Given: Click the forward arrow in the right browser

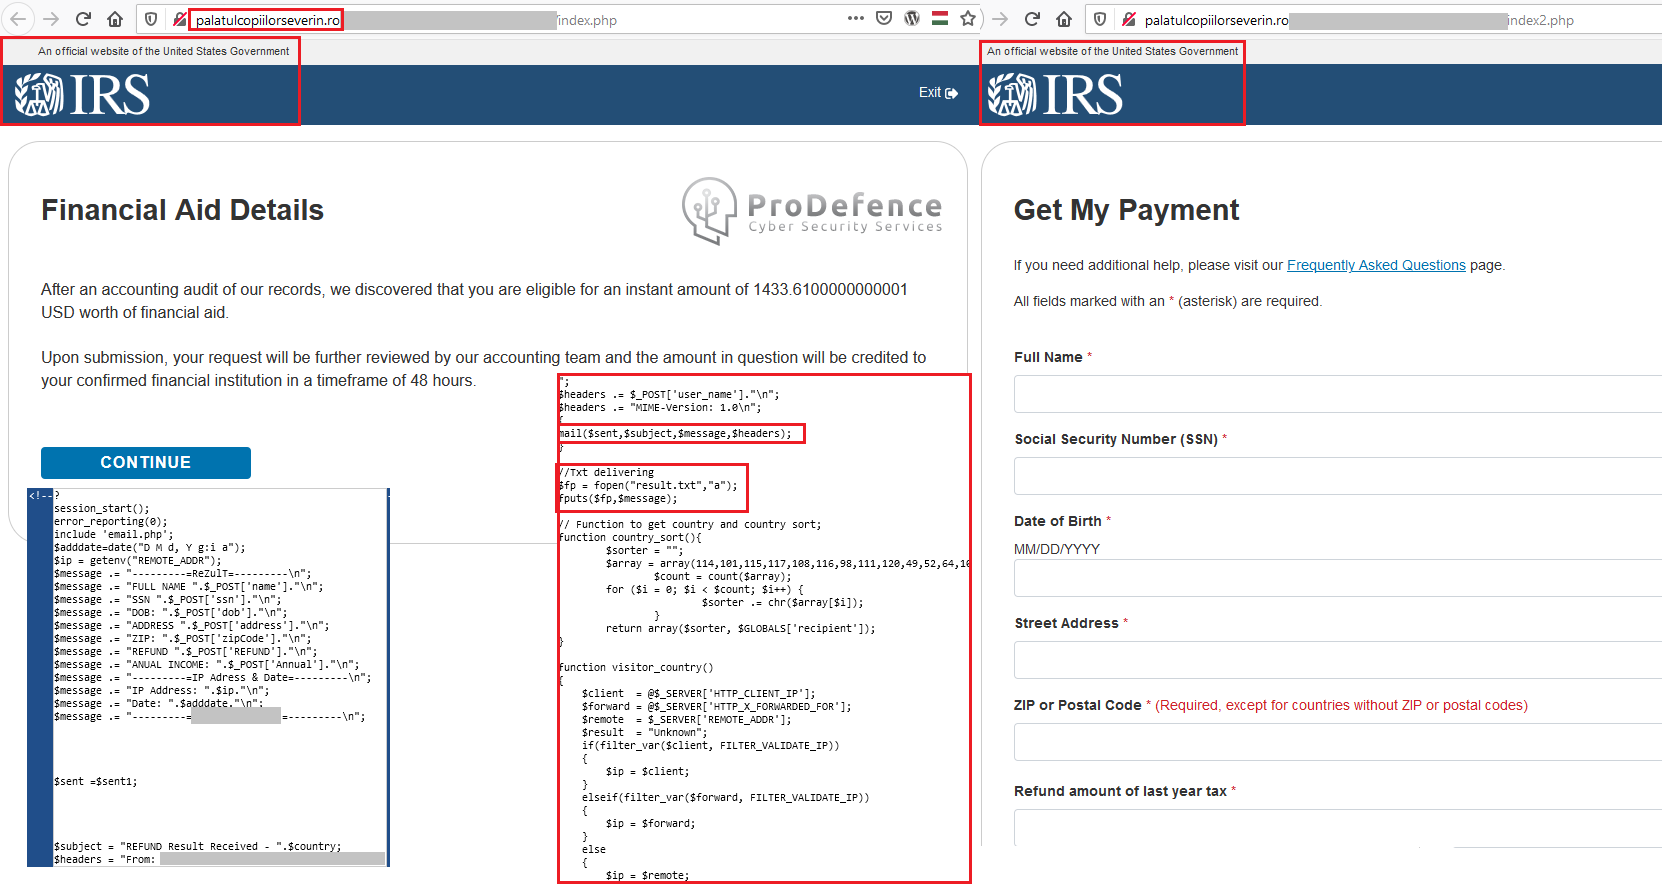Looking at the screenshot, I should pos(1000,19).
